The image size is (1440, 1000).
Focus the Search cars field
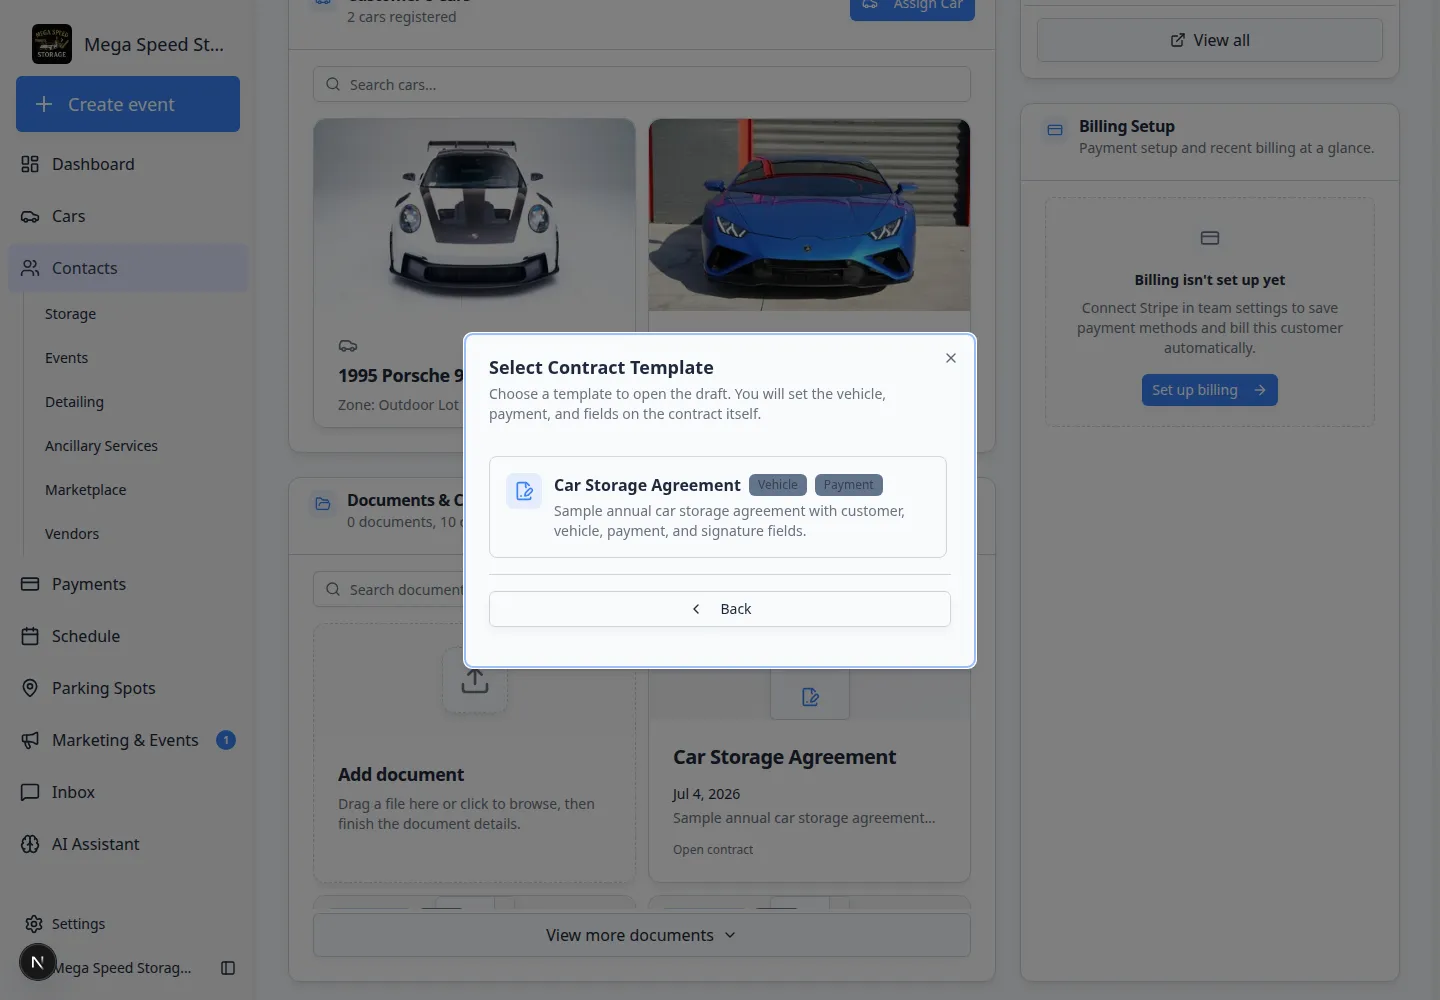[642, 84]
